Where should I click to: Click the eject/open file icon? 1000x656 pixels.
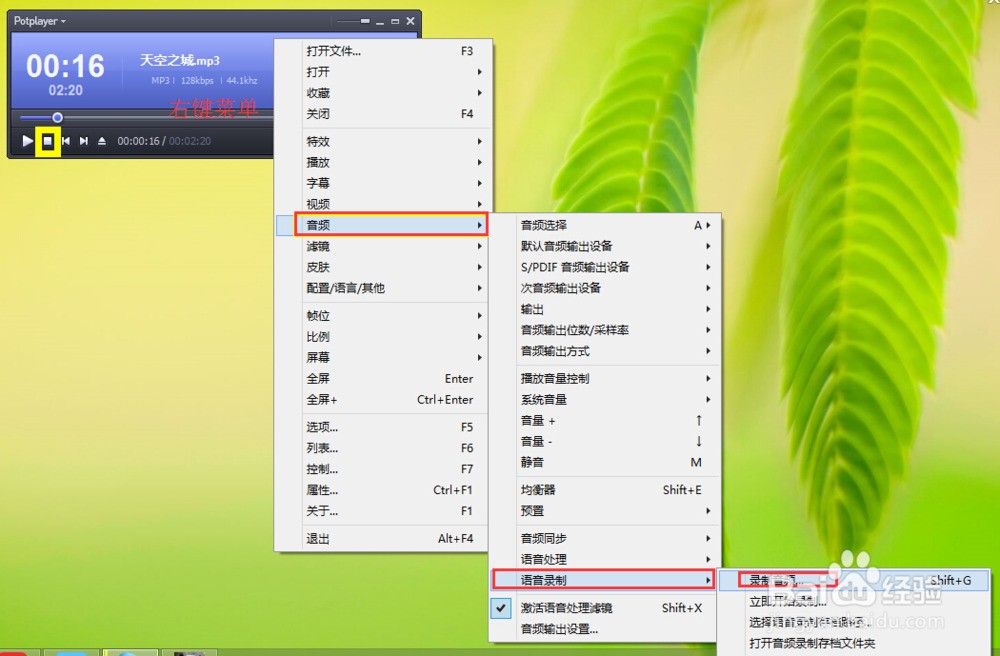pyautogui.click(x=102, y=141)
